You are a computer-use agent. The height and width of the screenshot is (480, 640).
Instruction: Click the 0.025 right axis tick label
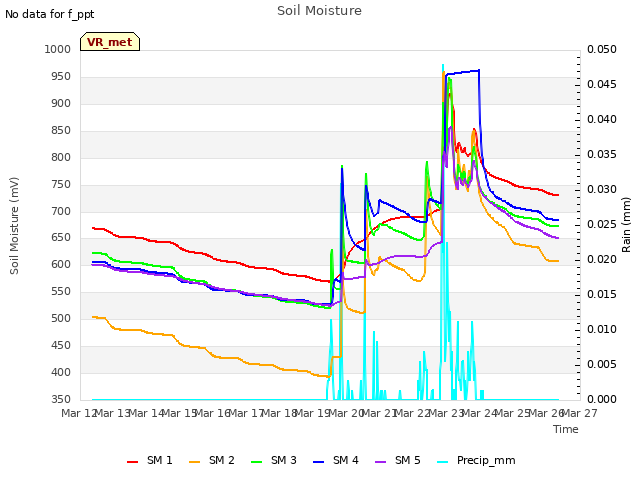pyautogui.click(x=602, y=224)
